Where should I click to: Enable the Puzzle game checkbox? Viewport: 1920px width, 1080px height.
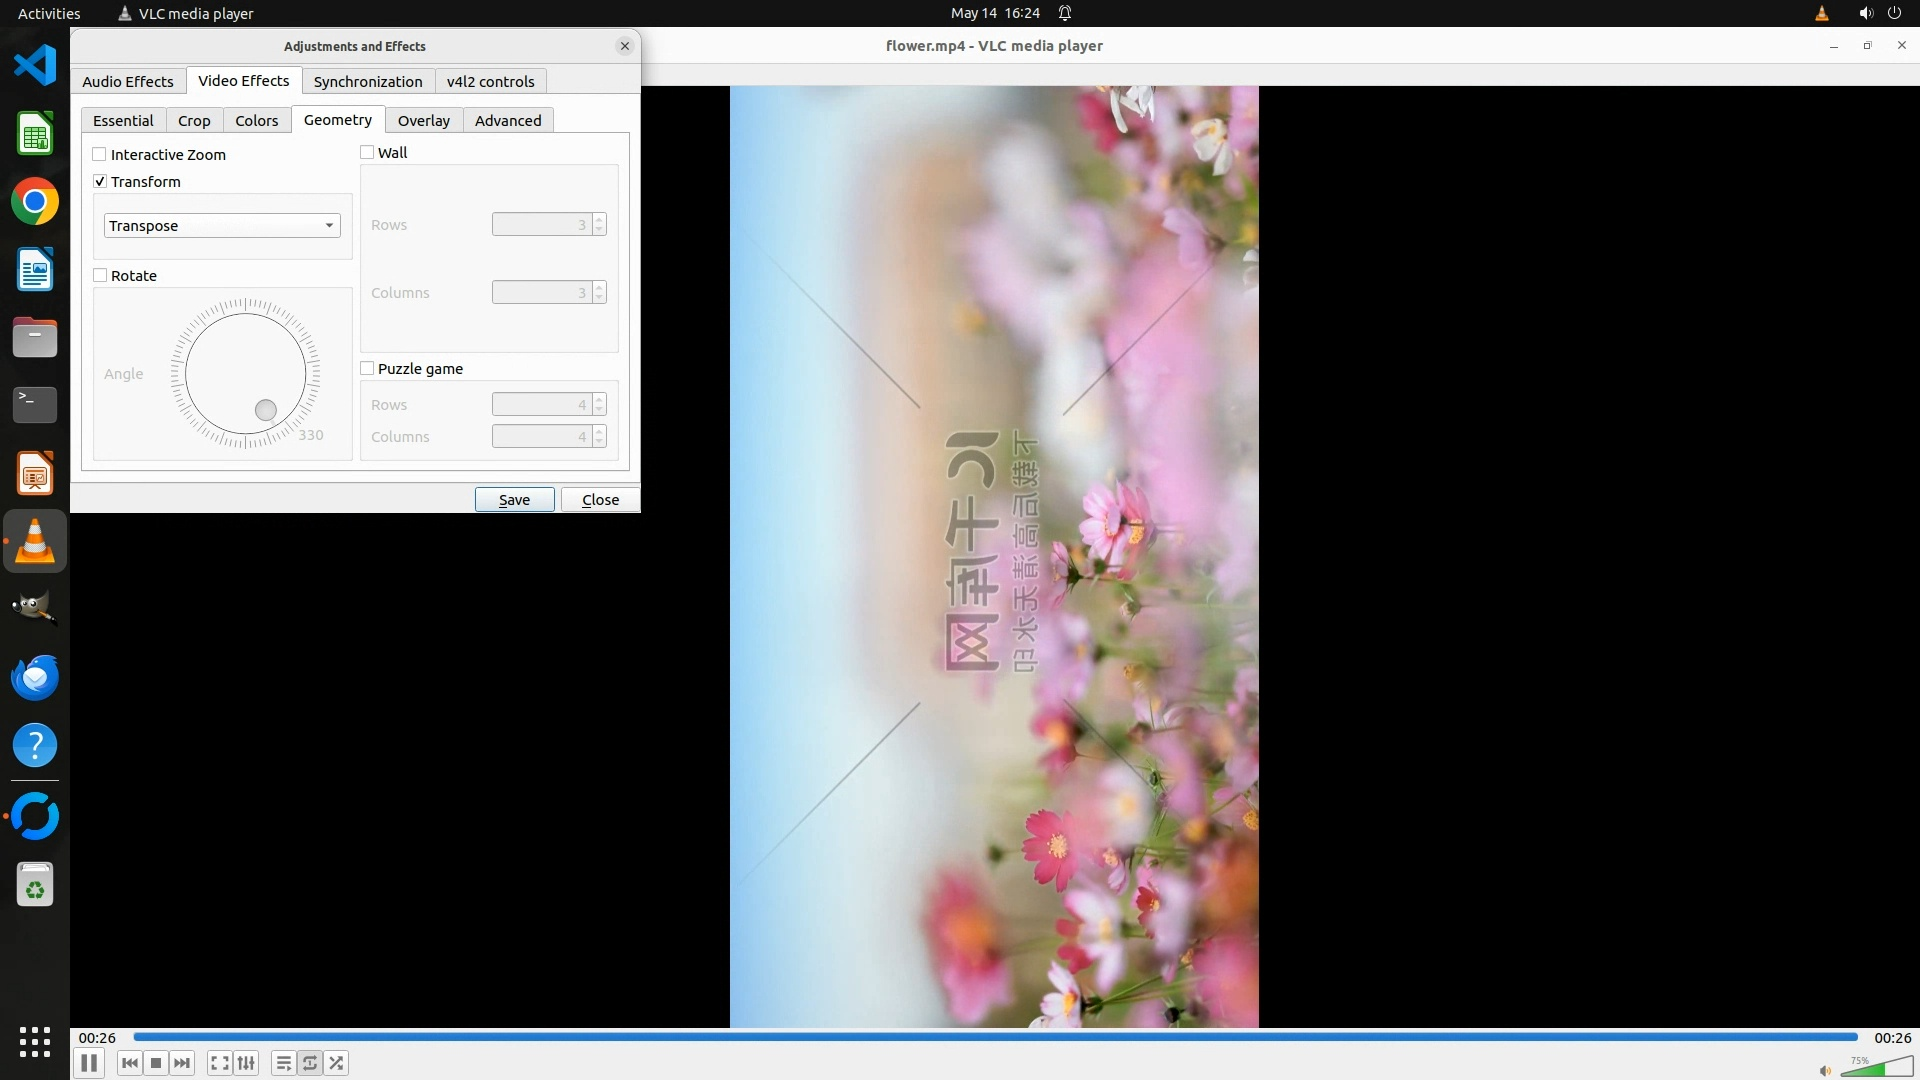[367, 368]
